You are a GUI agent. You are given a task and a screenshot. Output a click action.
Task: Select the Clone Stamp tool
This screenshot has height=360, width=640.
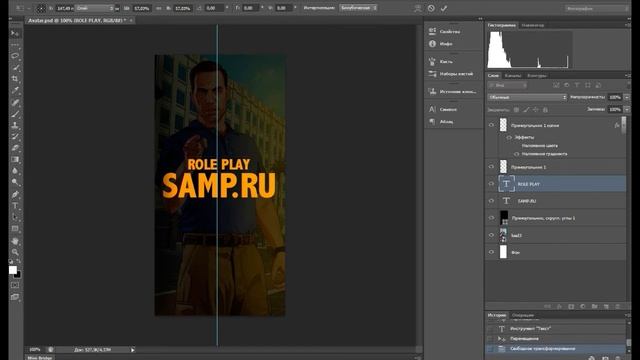point(15,125)
